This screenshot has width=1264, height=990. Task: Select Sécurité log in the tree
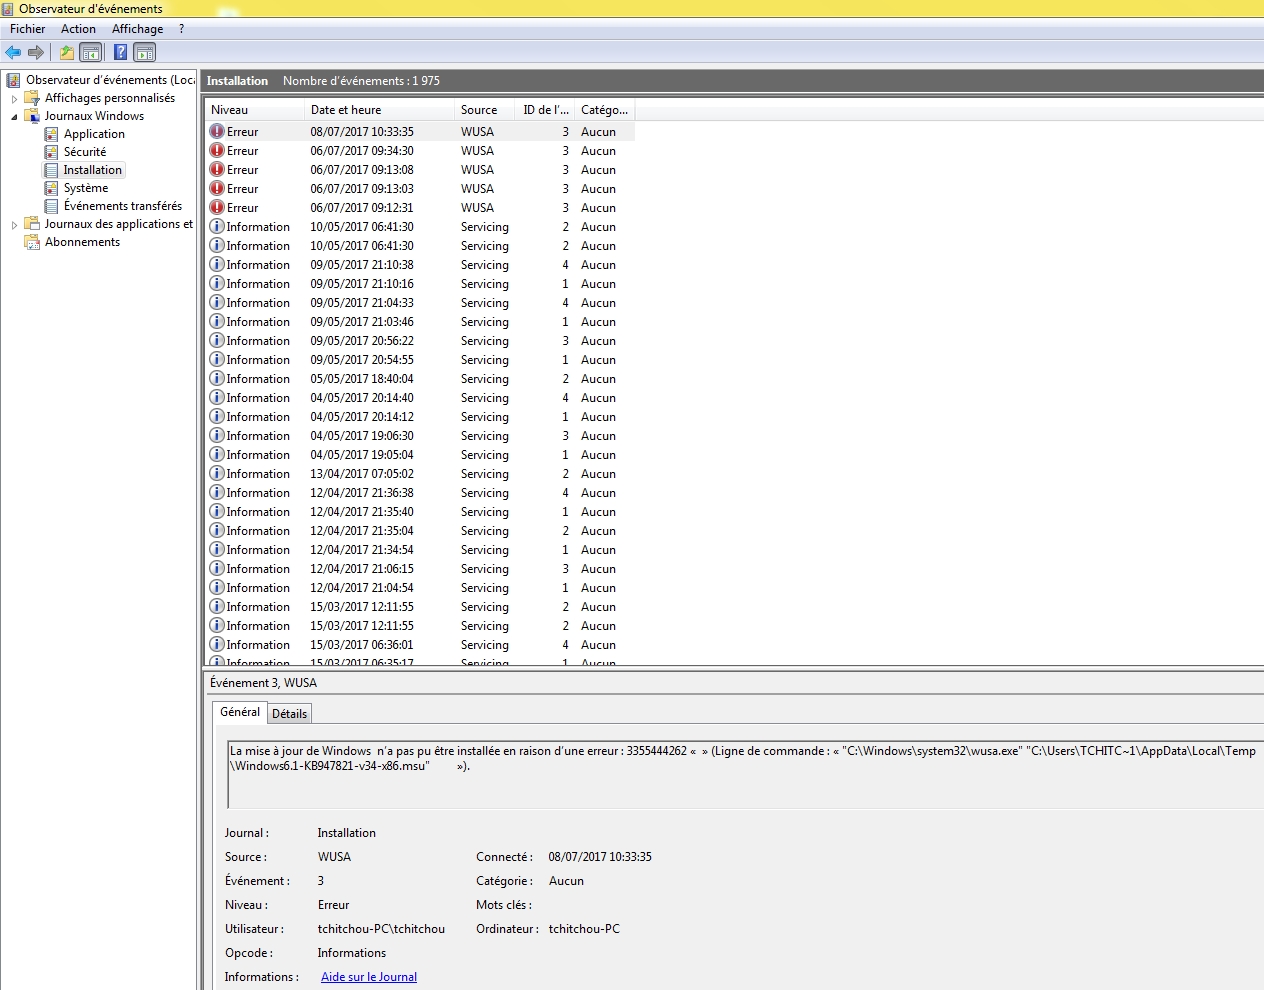coord(85,152)
